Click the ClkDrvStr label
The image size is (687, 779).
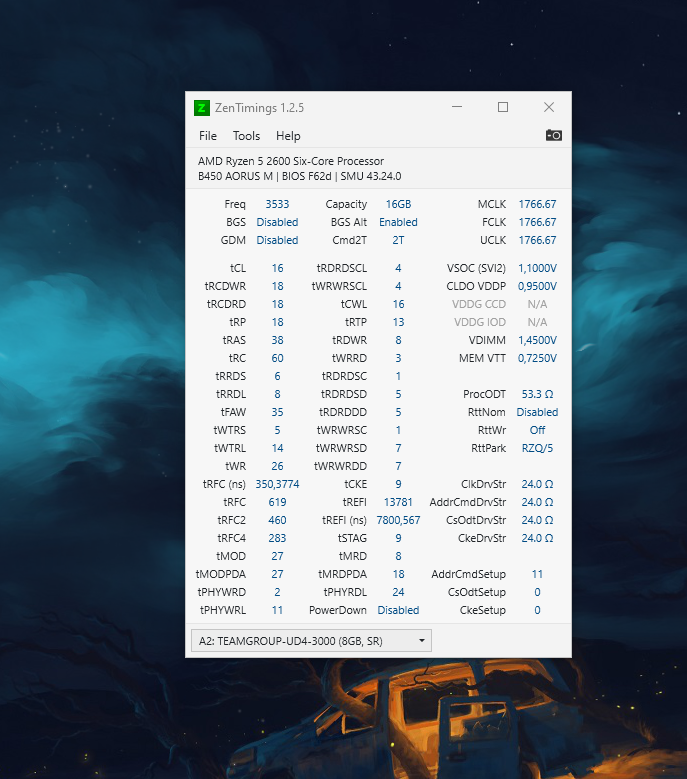(483, 484)
